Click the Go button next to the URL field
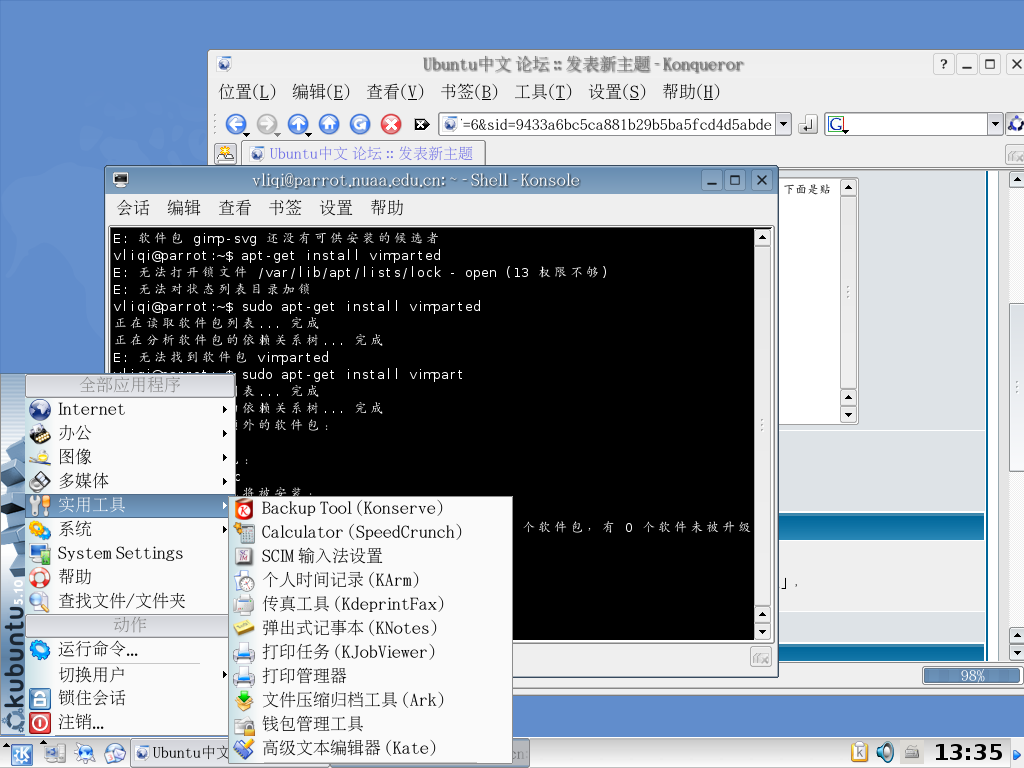 point(808,124)
